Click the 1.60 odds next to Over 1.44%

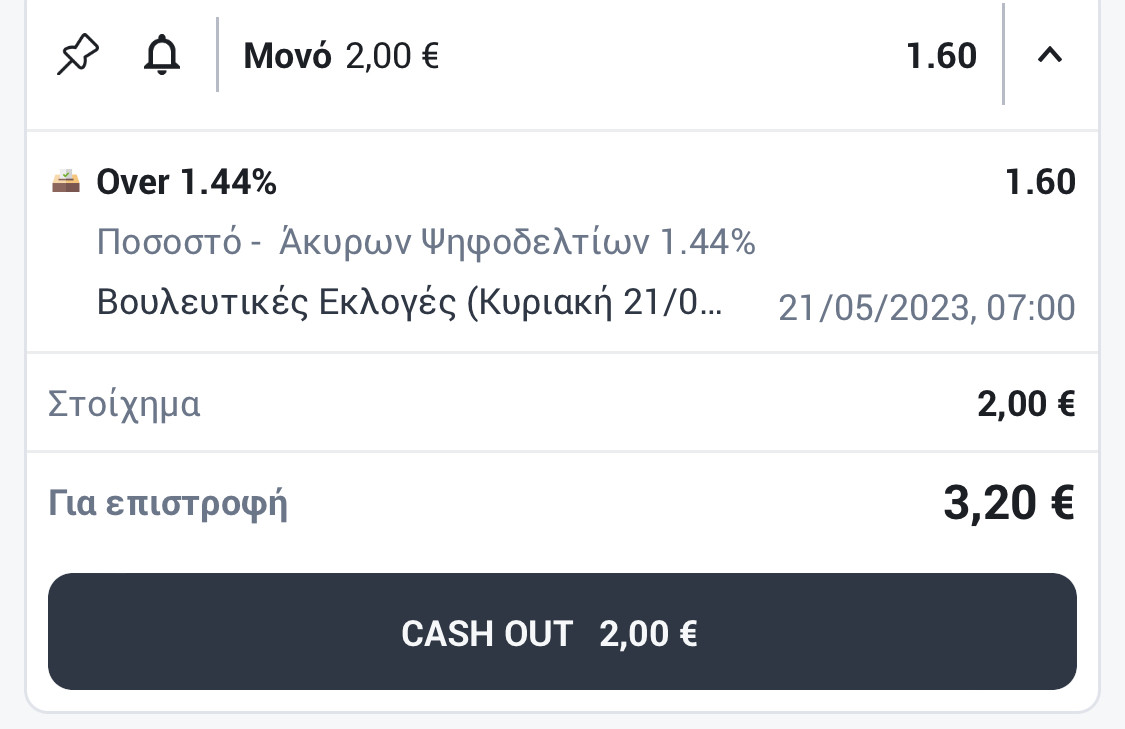[1040, 182]
